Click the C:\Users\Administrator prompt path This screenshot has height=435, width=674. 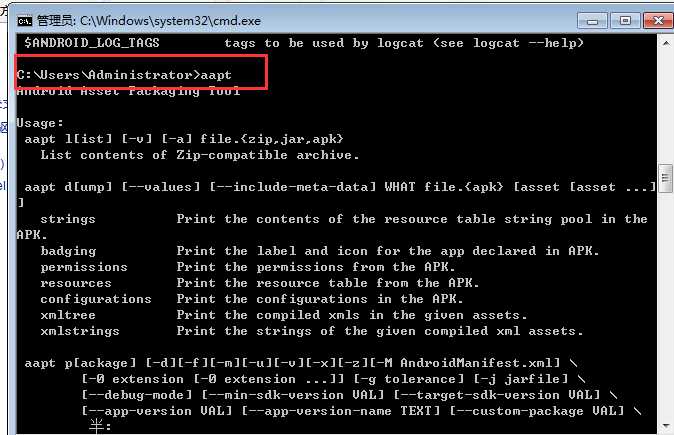(x=105, y=75)
